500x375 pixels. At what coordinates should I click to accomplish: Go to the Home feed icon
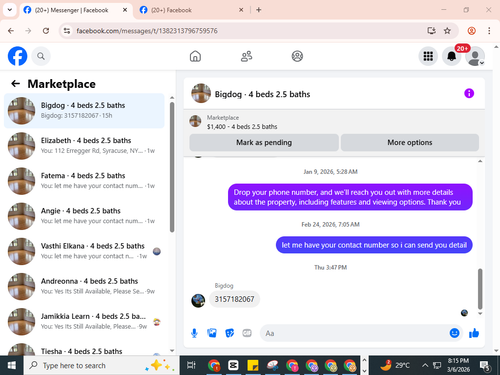point(195,56)
